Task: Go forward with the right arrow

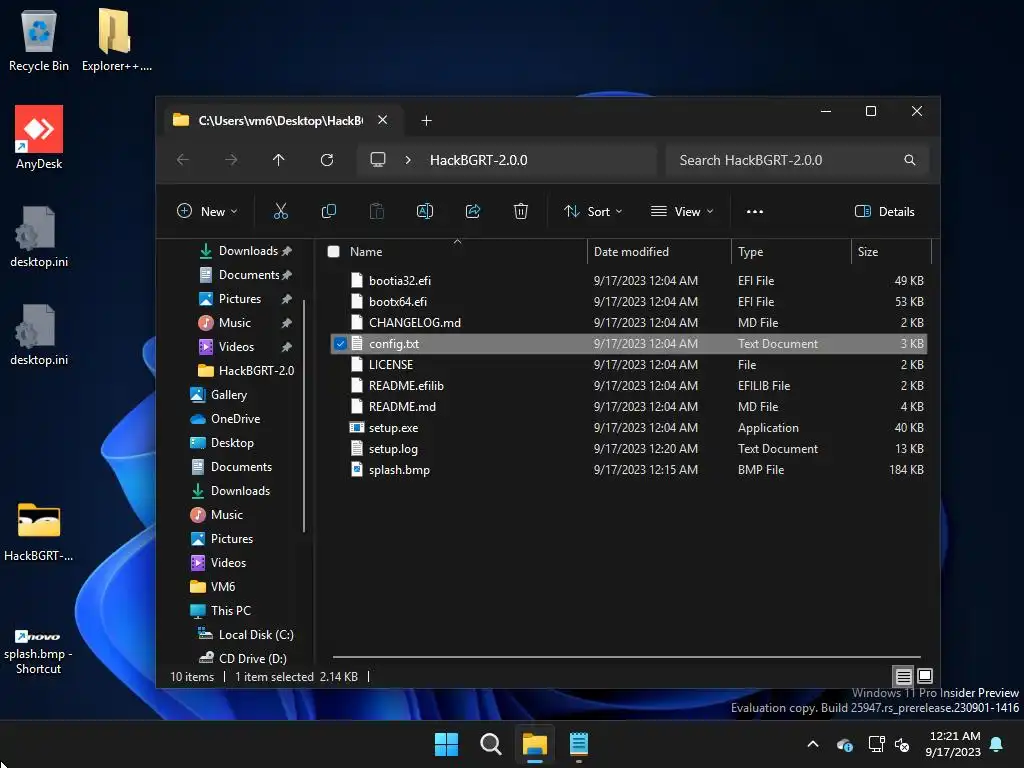Action: click(x=231, y=160)
